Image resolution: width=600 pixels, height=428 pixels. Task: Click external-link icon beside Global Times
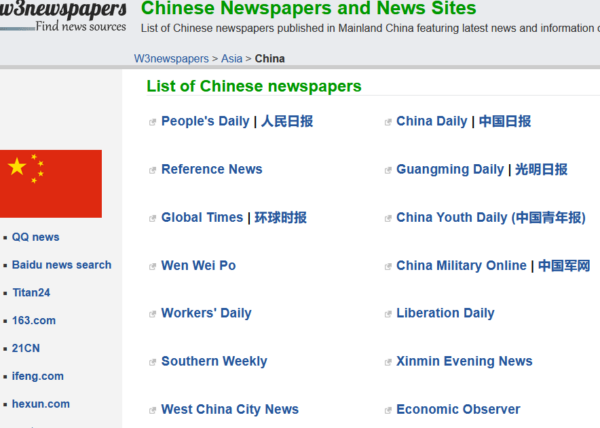pos(152,218)
